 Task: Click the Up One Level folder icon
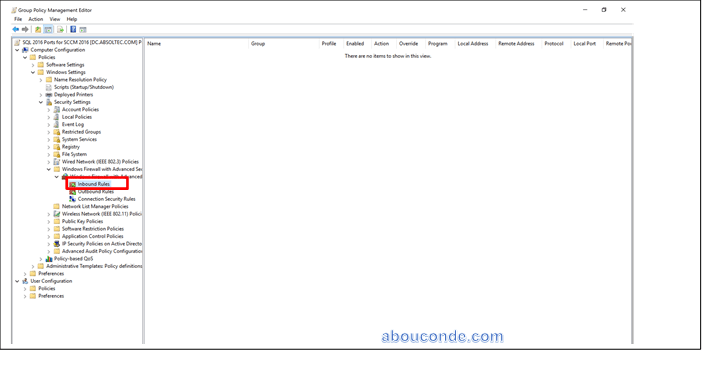38,30
